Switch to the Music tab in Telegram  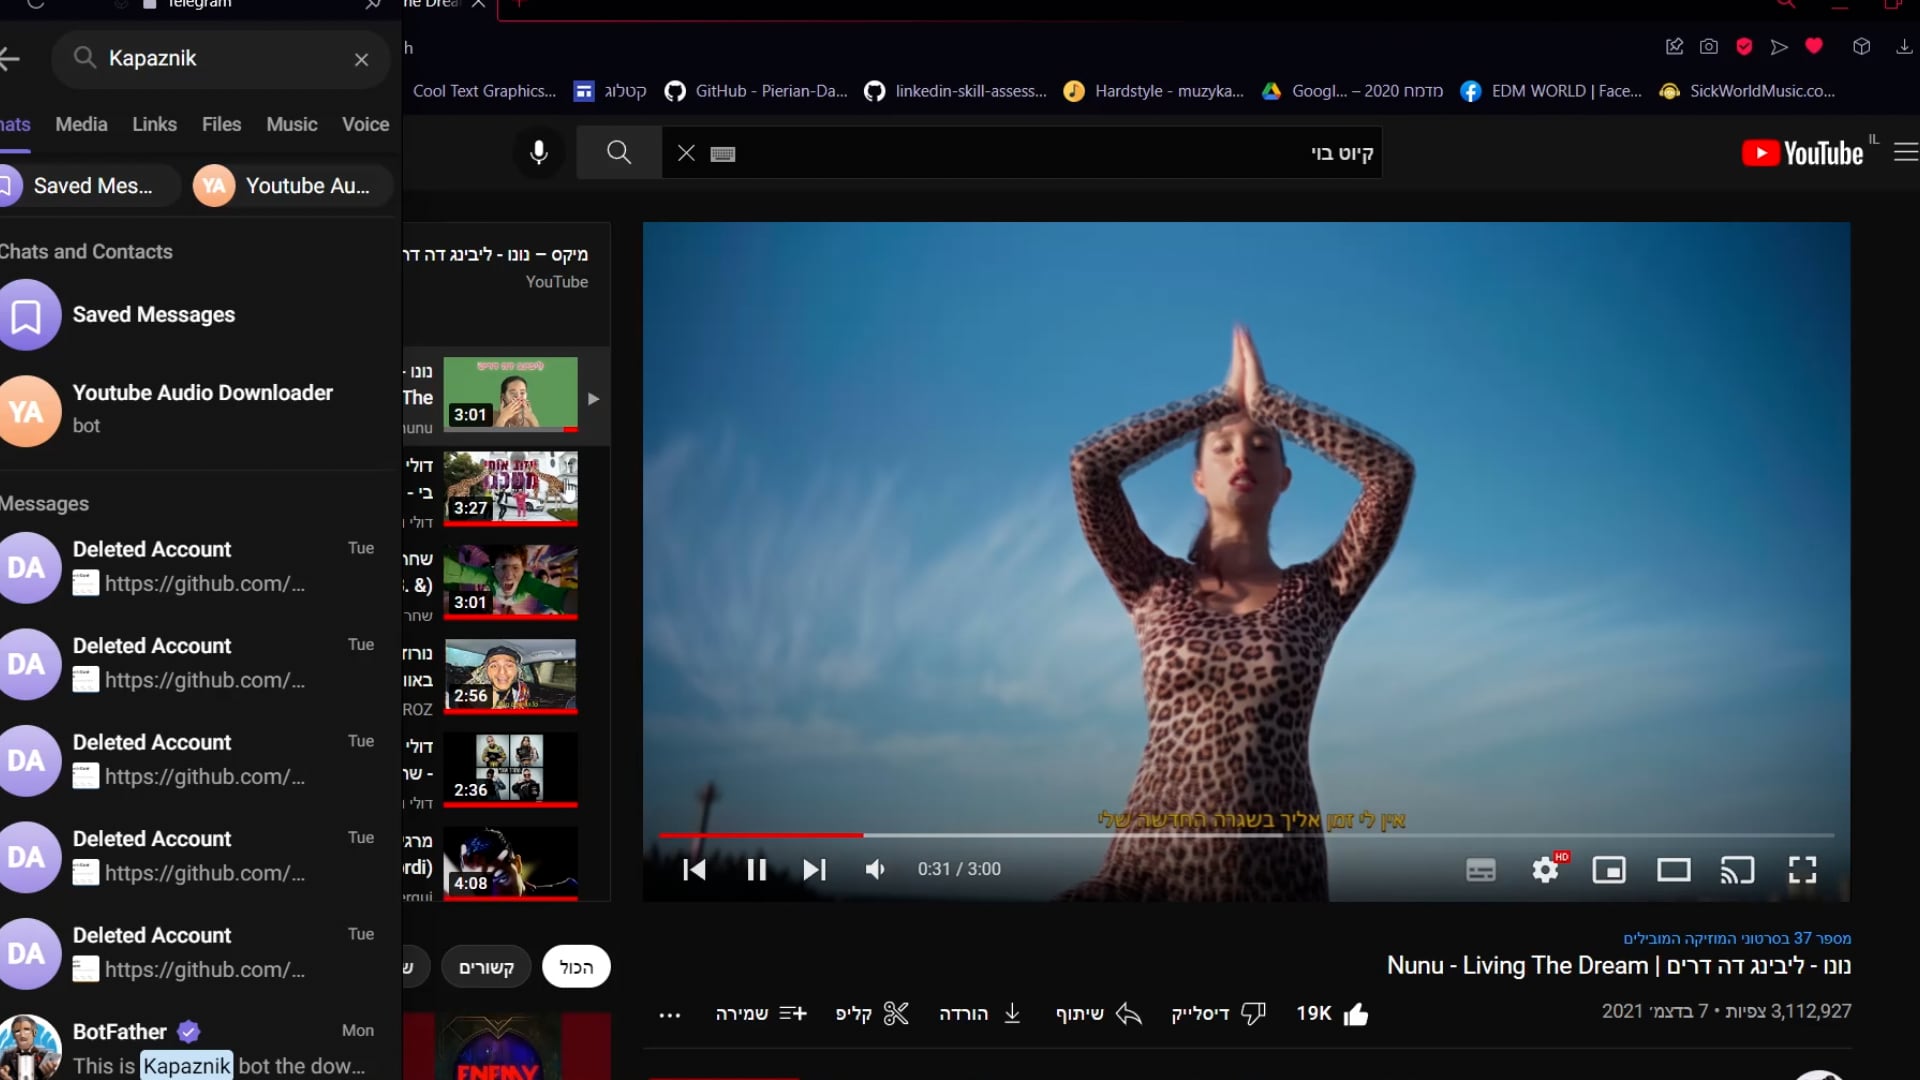(x=291, y=124)
